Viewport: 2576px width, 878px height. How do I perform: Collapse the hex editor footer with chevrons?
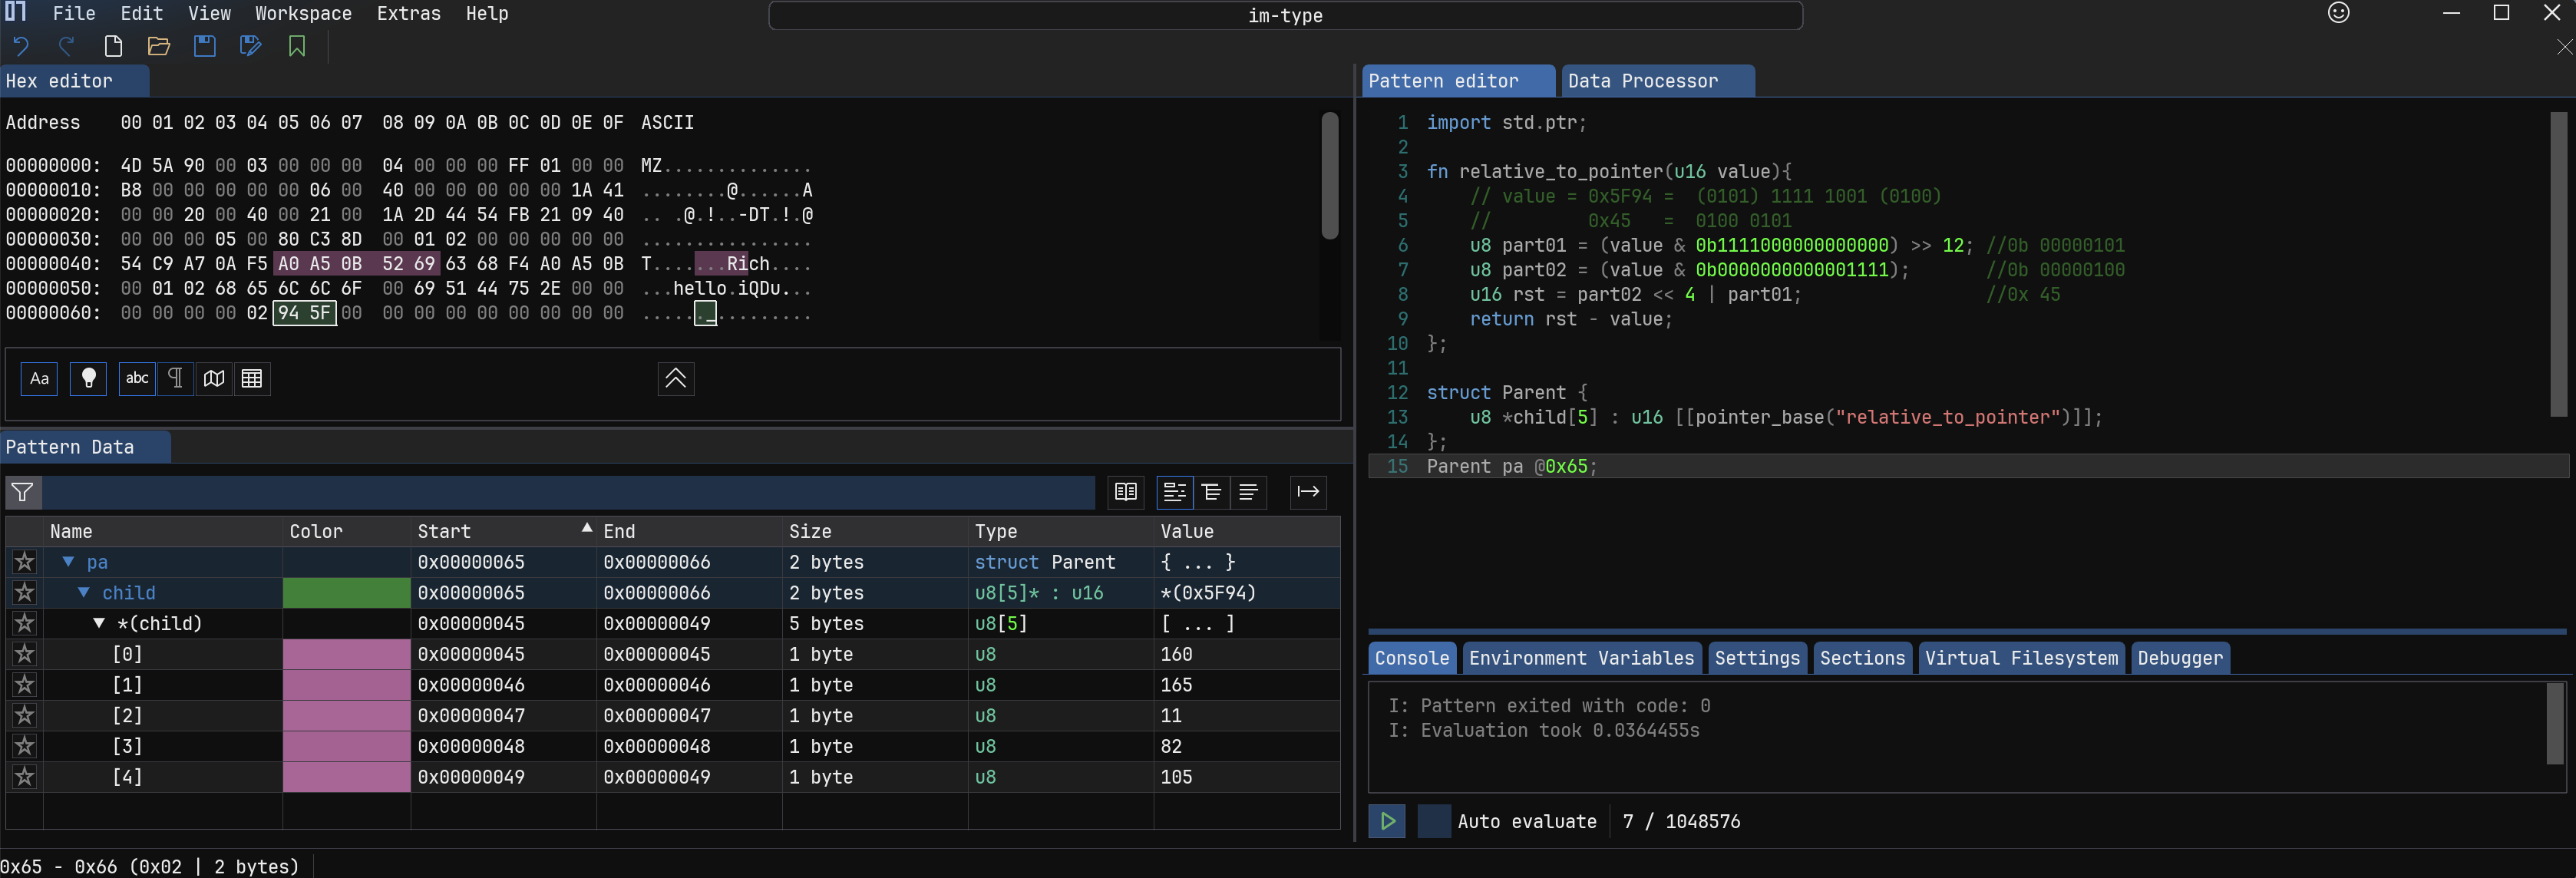(675, 378)
